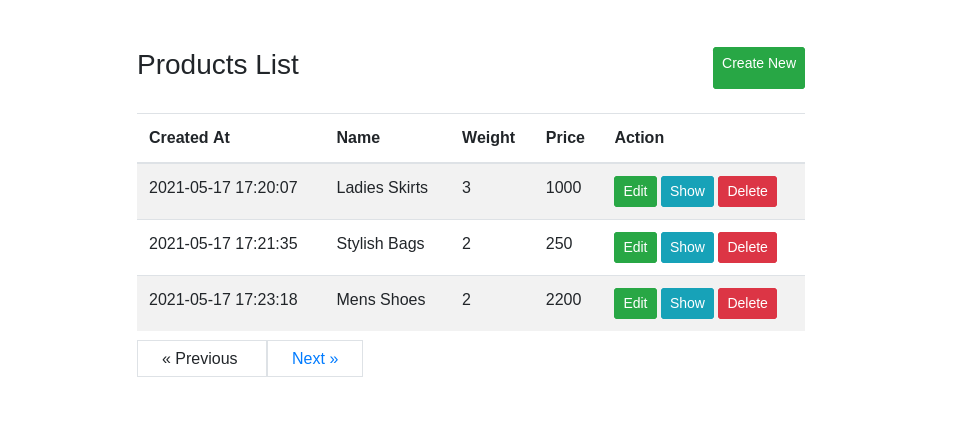Click the Create New button

click(758, 68)
